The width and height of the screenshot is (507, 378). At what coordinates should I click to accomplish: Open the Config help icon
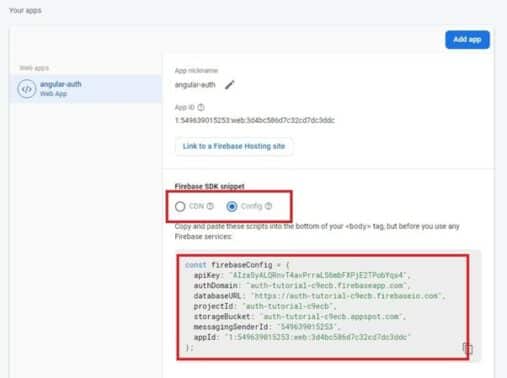point(268,206)
